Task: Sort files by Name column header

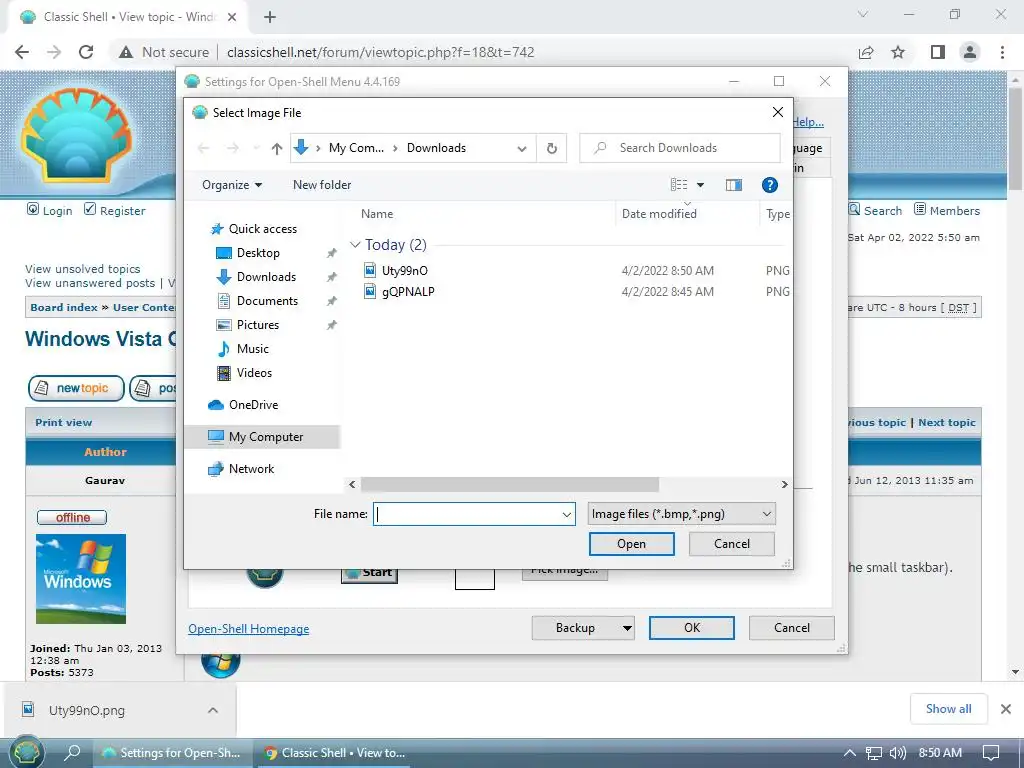Action: point(377,214)
